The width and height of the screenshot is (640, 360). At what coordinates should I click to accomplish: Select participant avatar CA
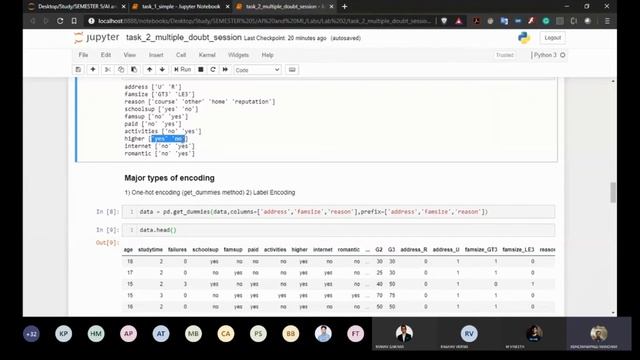[226, 334]
